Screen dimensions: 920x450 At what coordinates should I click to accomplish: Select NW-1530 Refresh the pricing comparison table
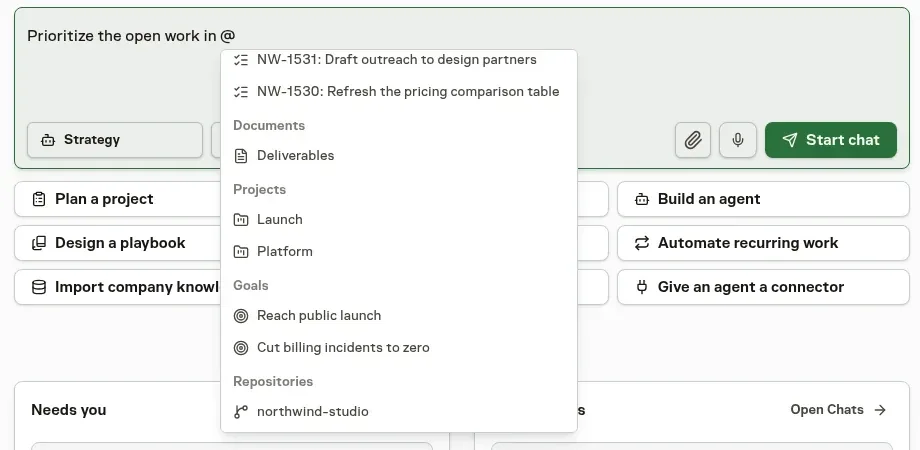pos(399,92)
